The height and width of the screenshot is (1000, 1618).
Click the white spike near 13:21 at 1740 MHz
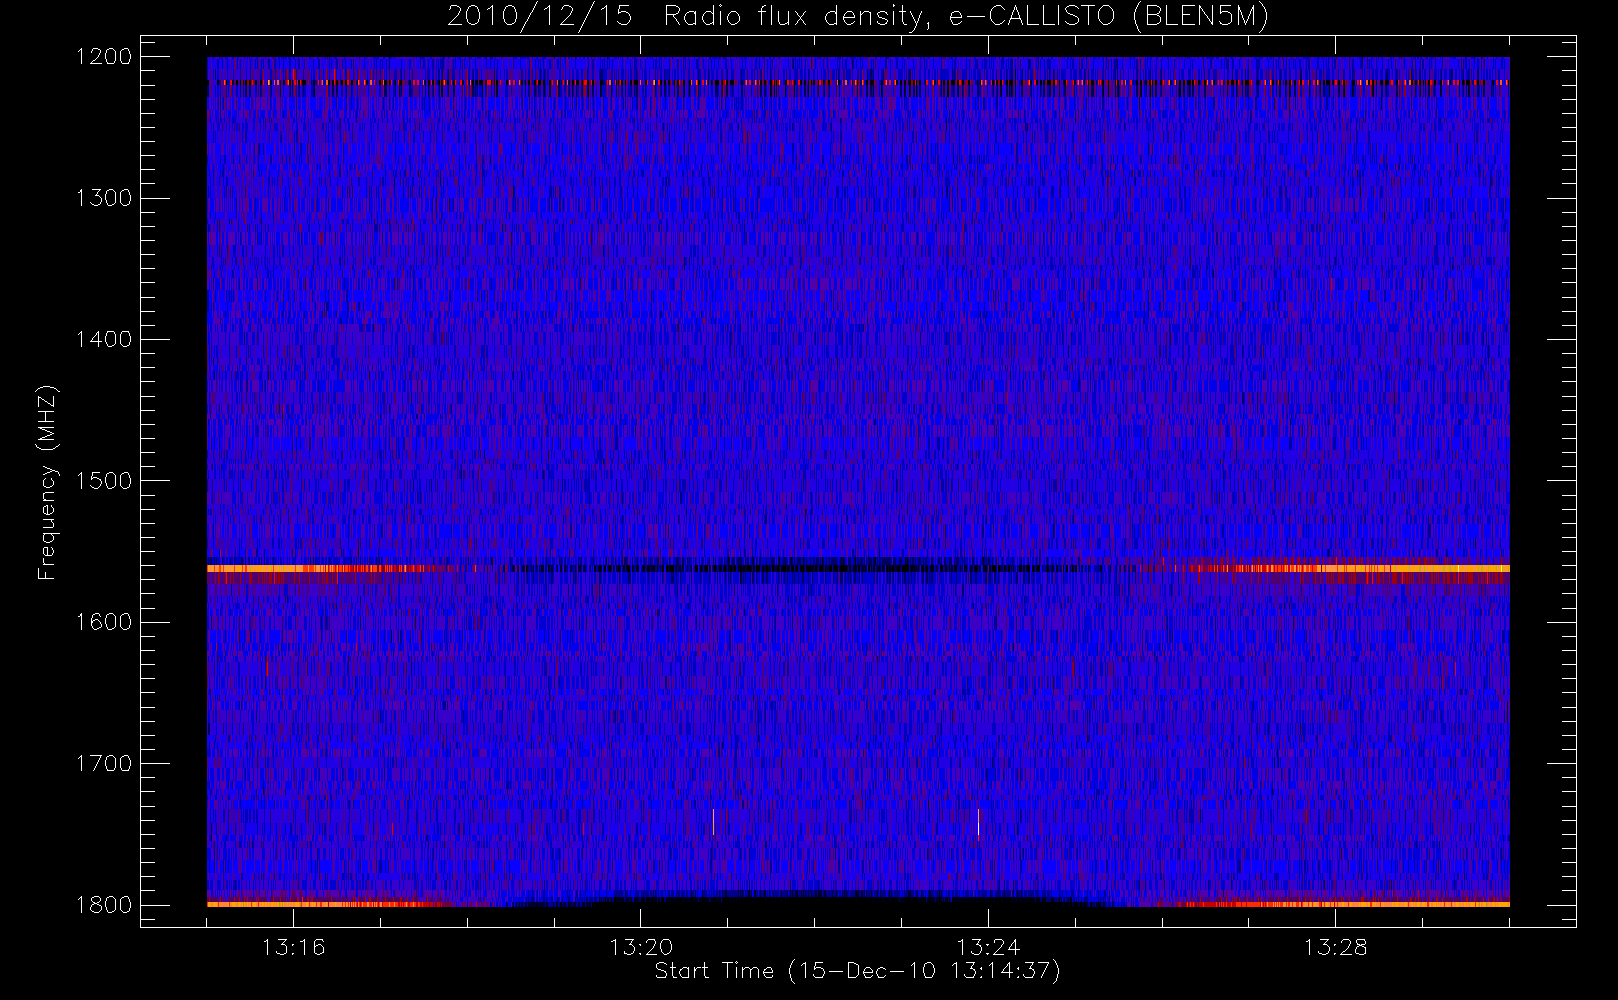coord(713,822)
